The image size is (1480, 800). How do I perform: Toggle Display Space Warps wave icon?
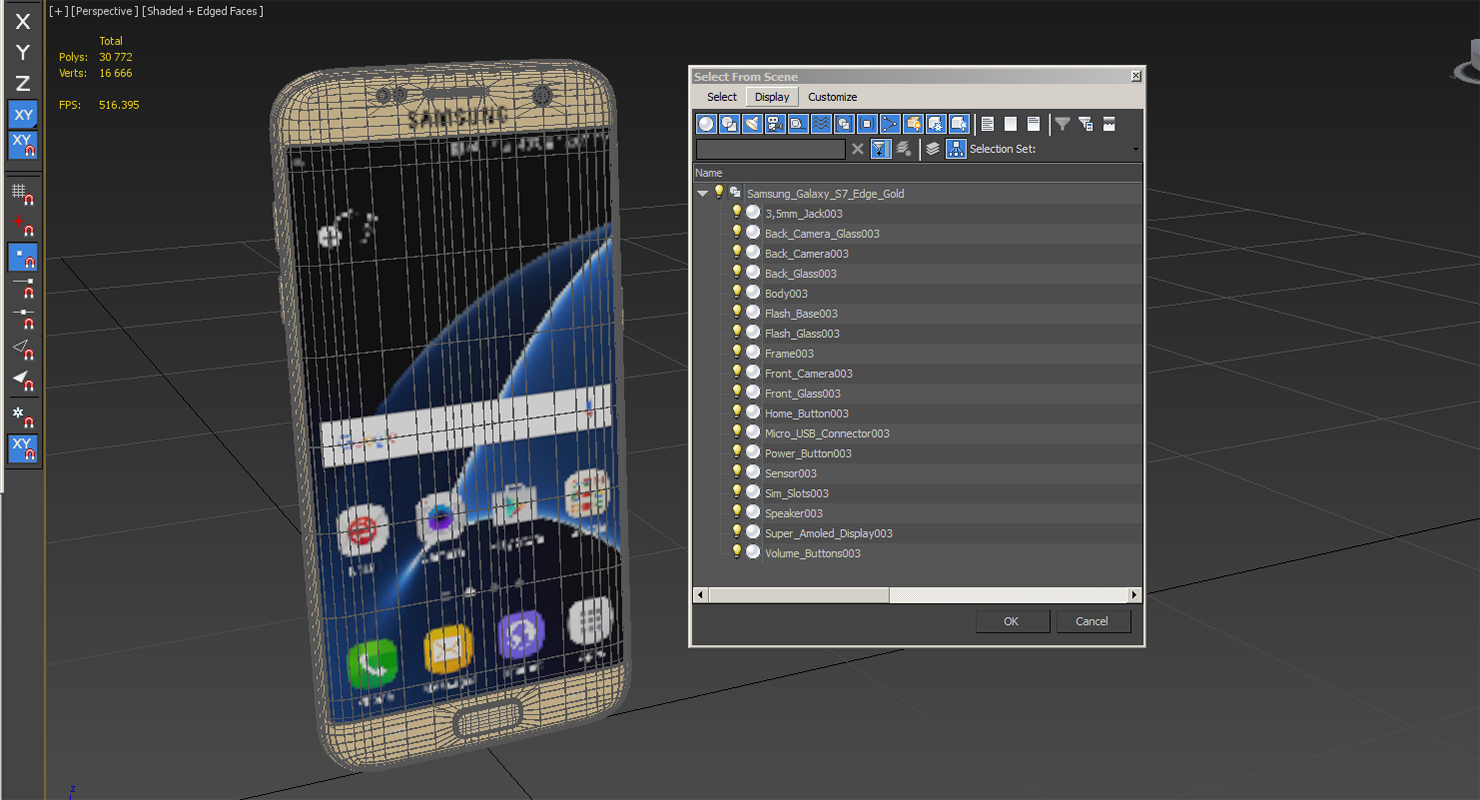click(x=822, y=124)
